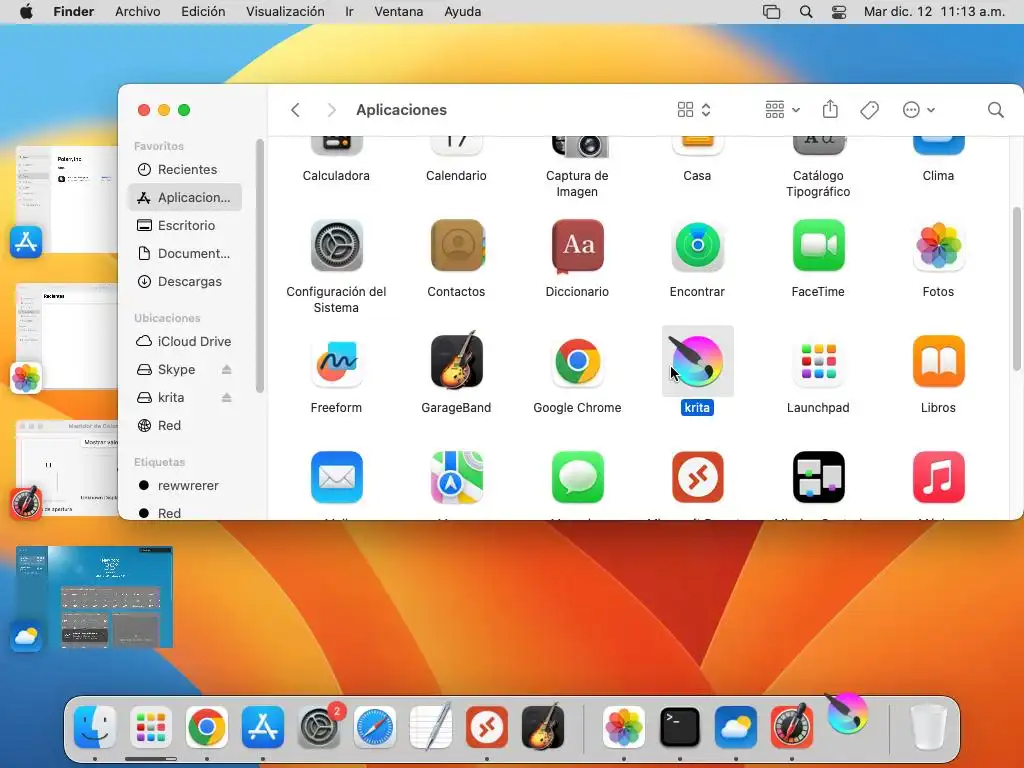Open Terminal from the Dock
The height and width of the screenshot is (768, 1024).
point(680,727)
